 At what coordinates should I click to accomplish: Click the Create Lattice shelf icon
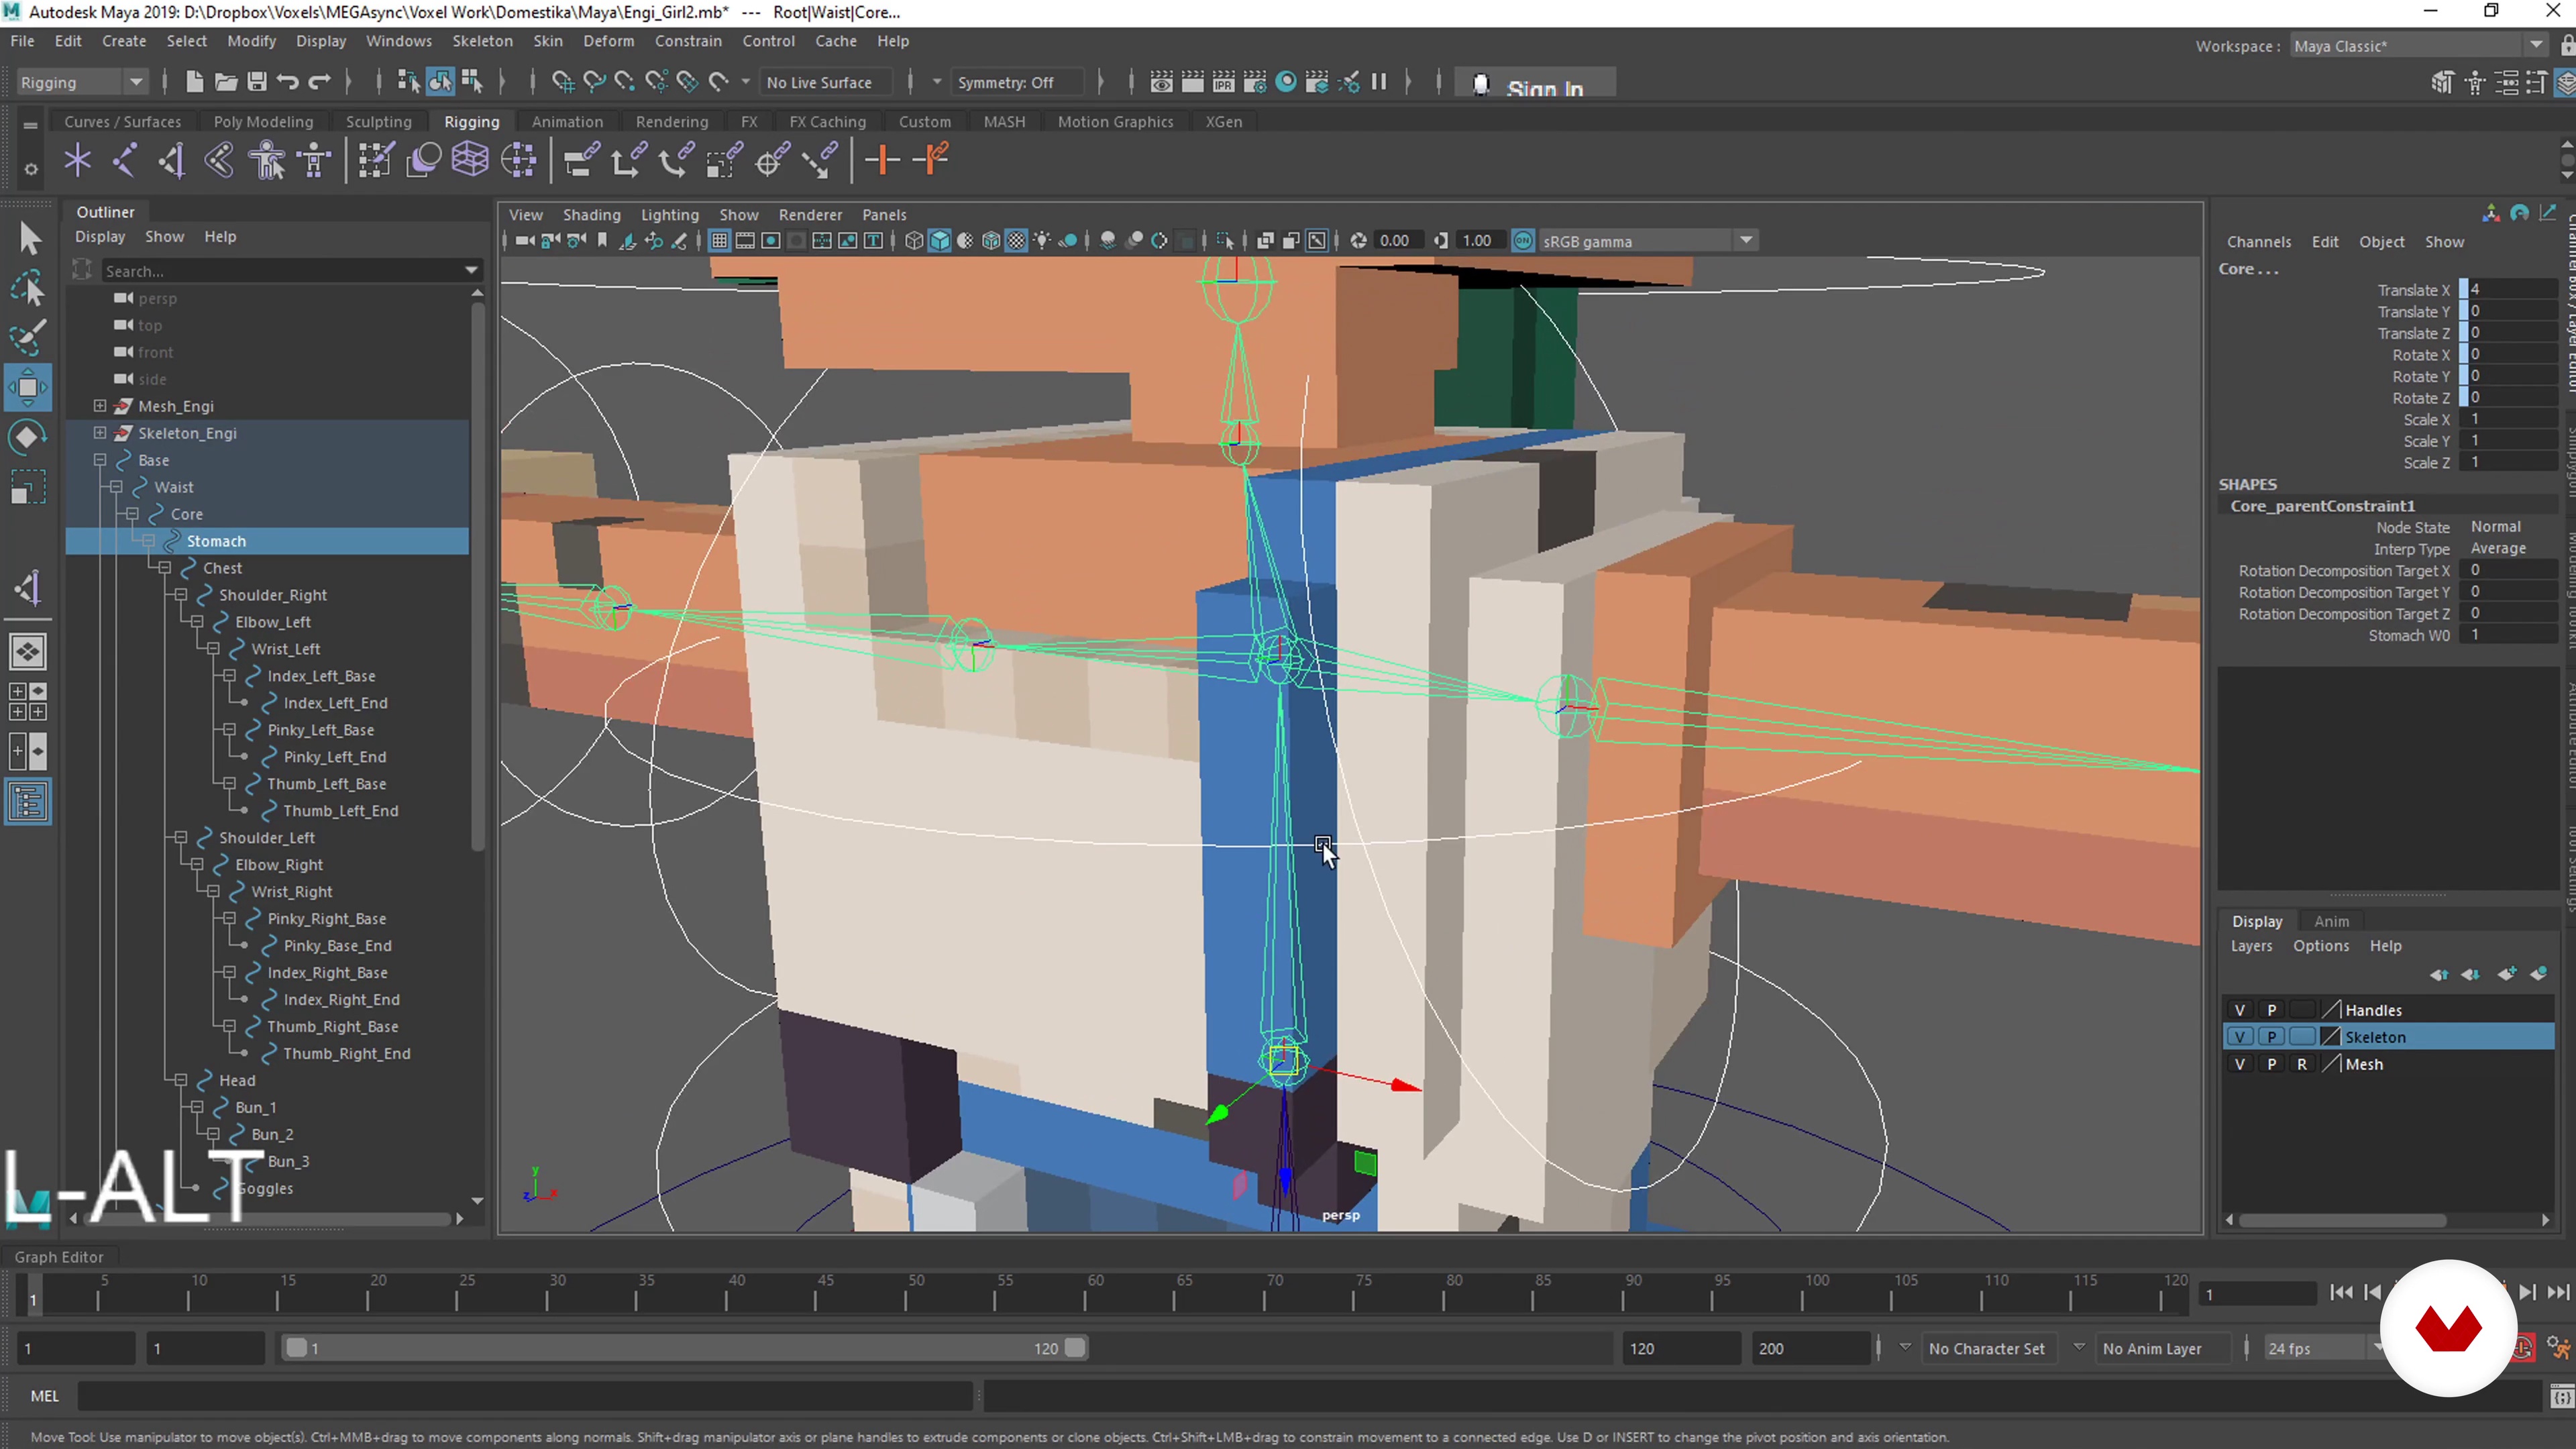[x=470, y=160]
